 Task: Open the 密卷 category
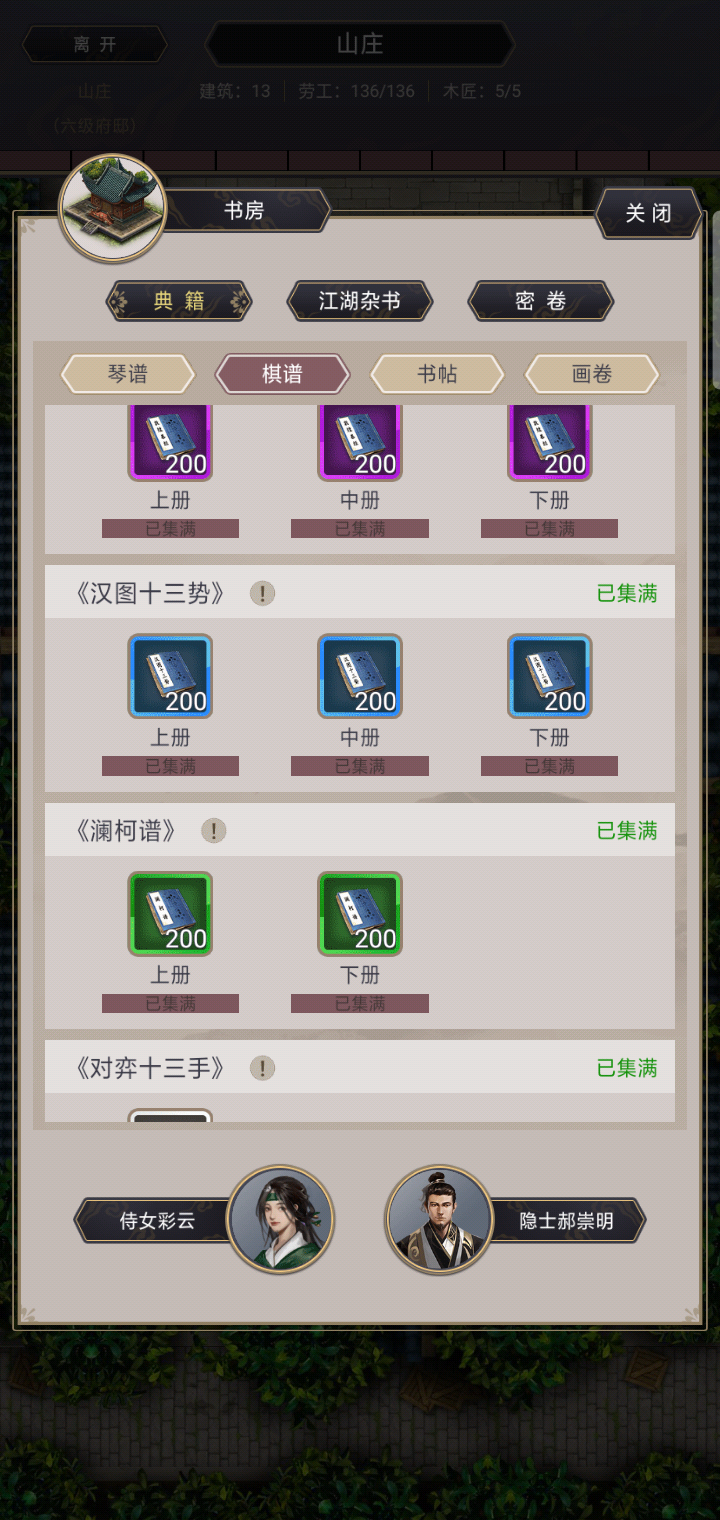coord(541,301)
